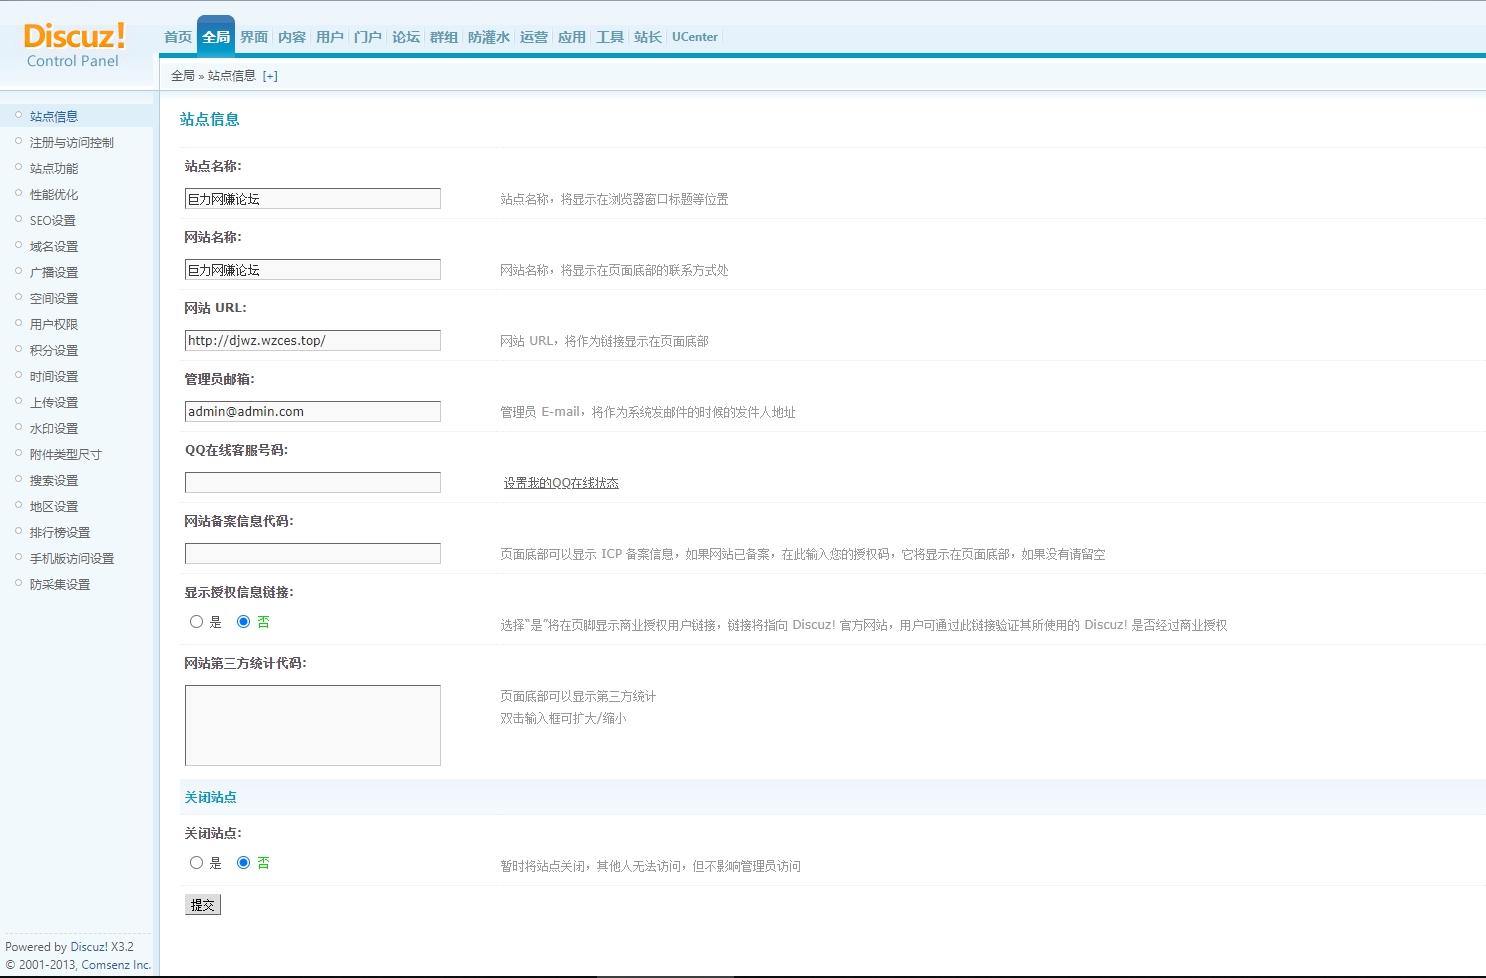Click the Comsenz Inc. footer link
The height and width of the screenshot is (978, 1486).
115,965
